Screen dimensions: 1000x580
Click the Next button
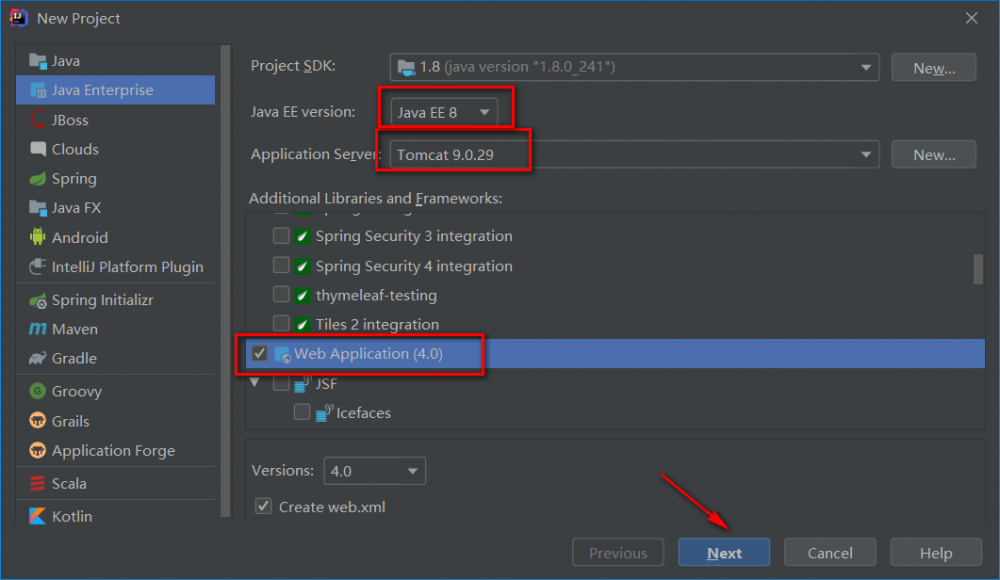pos(723,552)
